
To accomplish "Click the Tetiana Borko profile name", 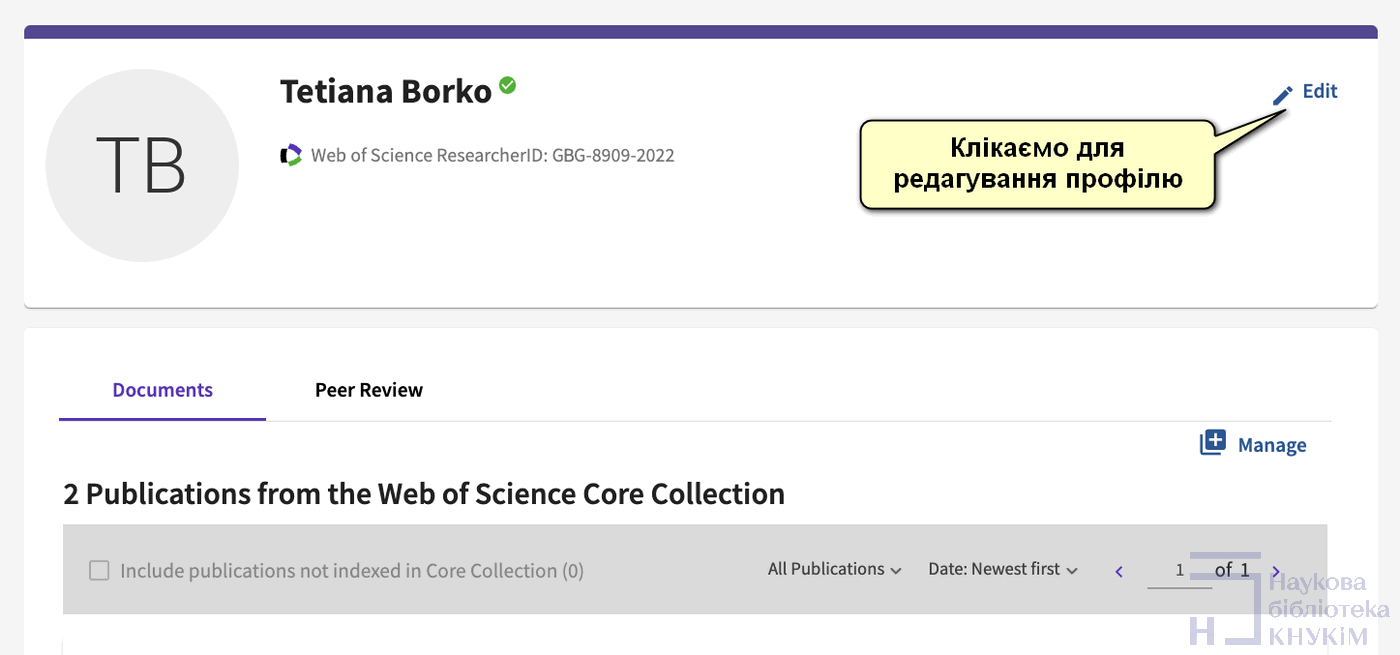I will tap(386, 92).
